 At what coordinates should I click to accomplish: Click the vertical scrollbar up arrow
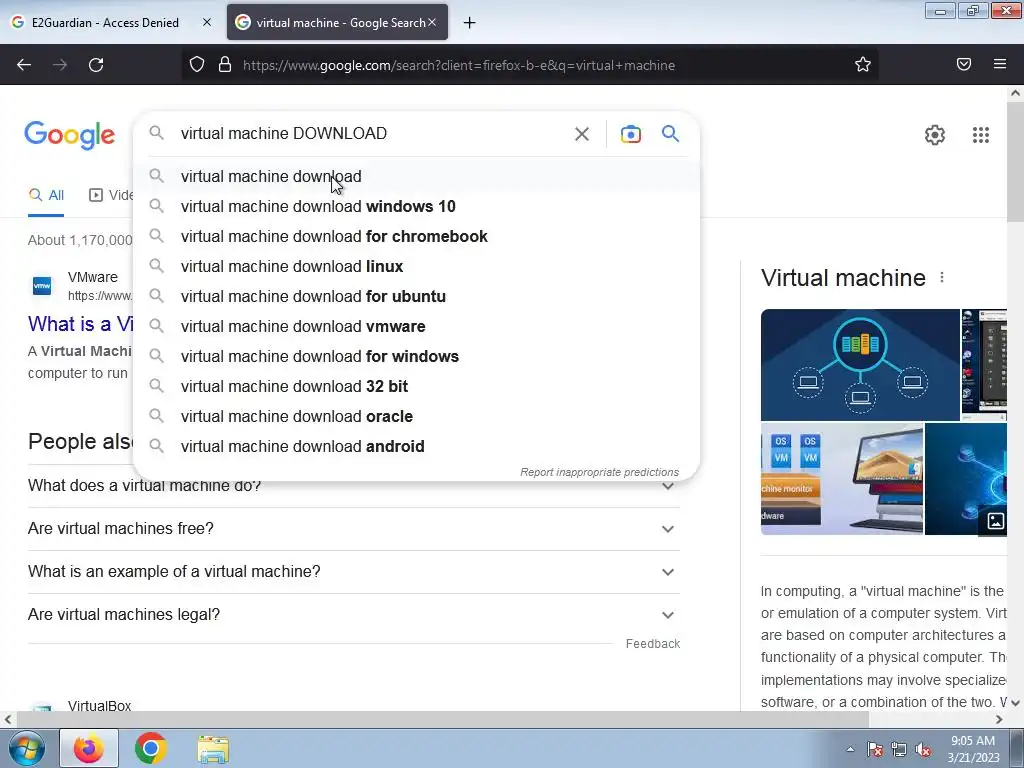(x=1015, y=93)
